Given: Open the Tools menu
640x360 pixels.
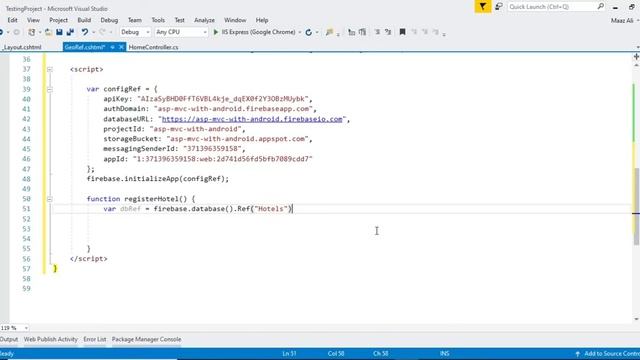Looking at the screenshot, I should [x=158, y=20].
